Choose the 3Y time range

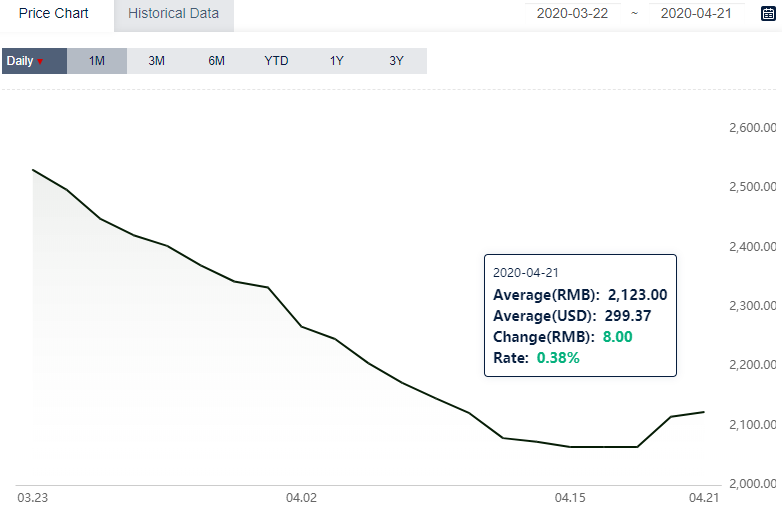tap(396, 61)
